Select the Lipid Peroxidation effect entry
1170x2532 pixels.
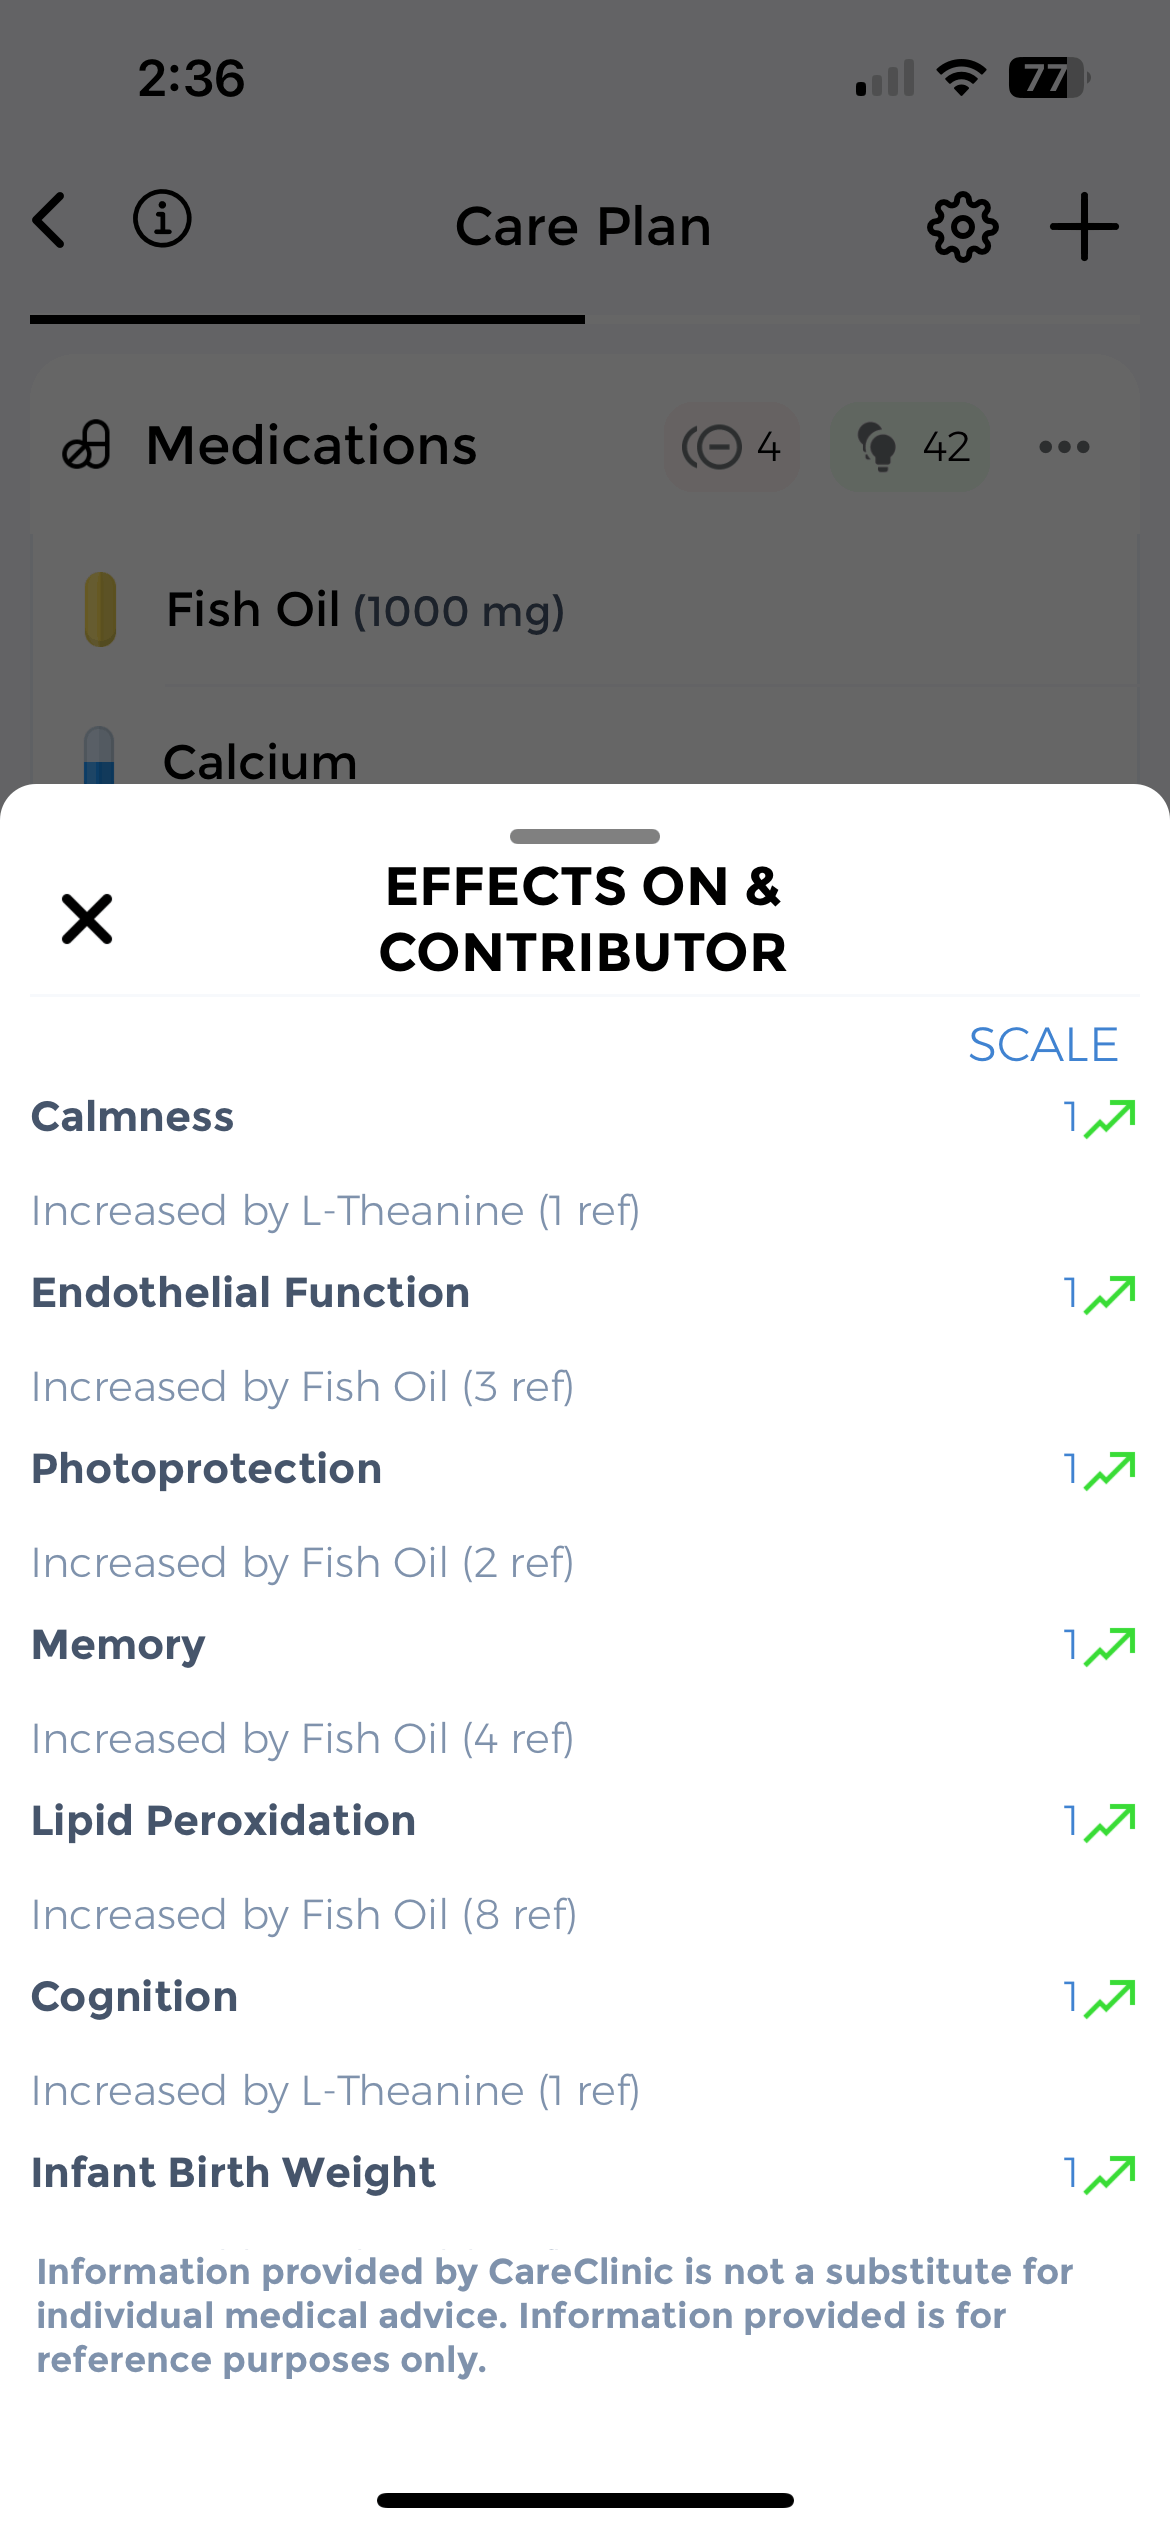pos(224,1819)
